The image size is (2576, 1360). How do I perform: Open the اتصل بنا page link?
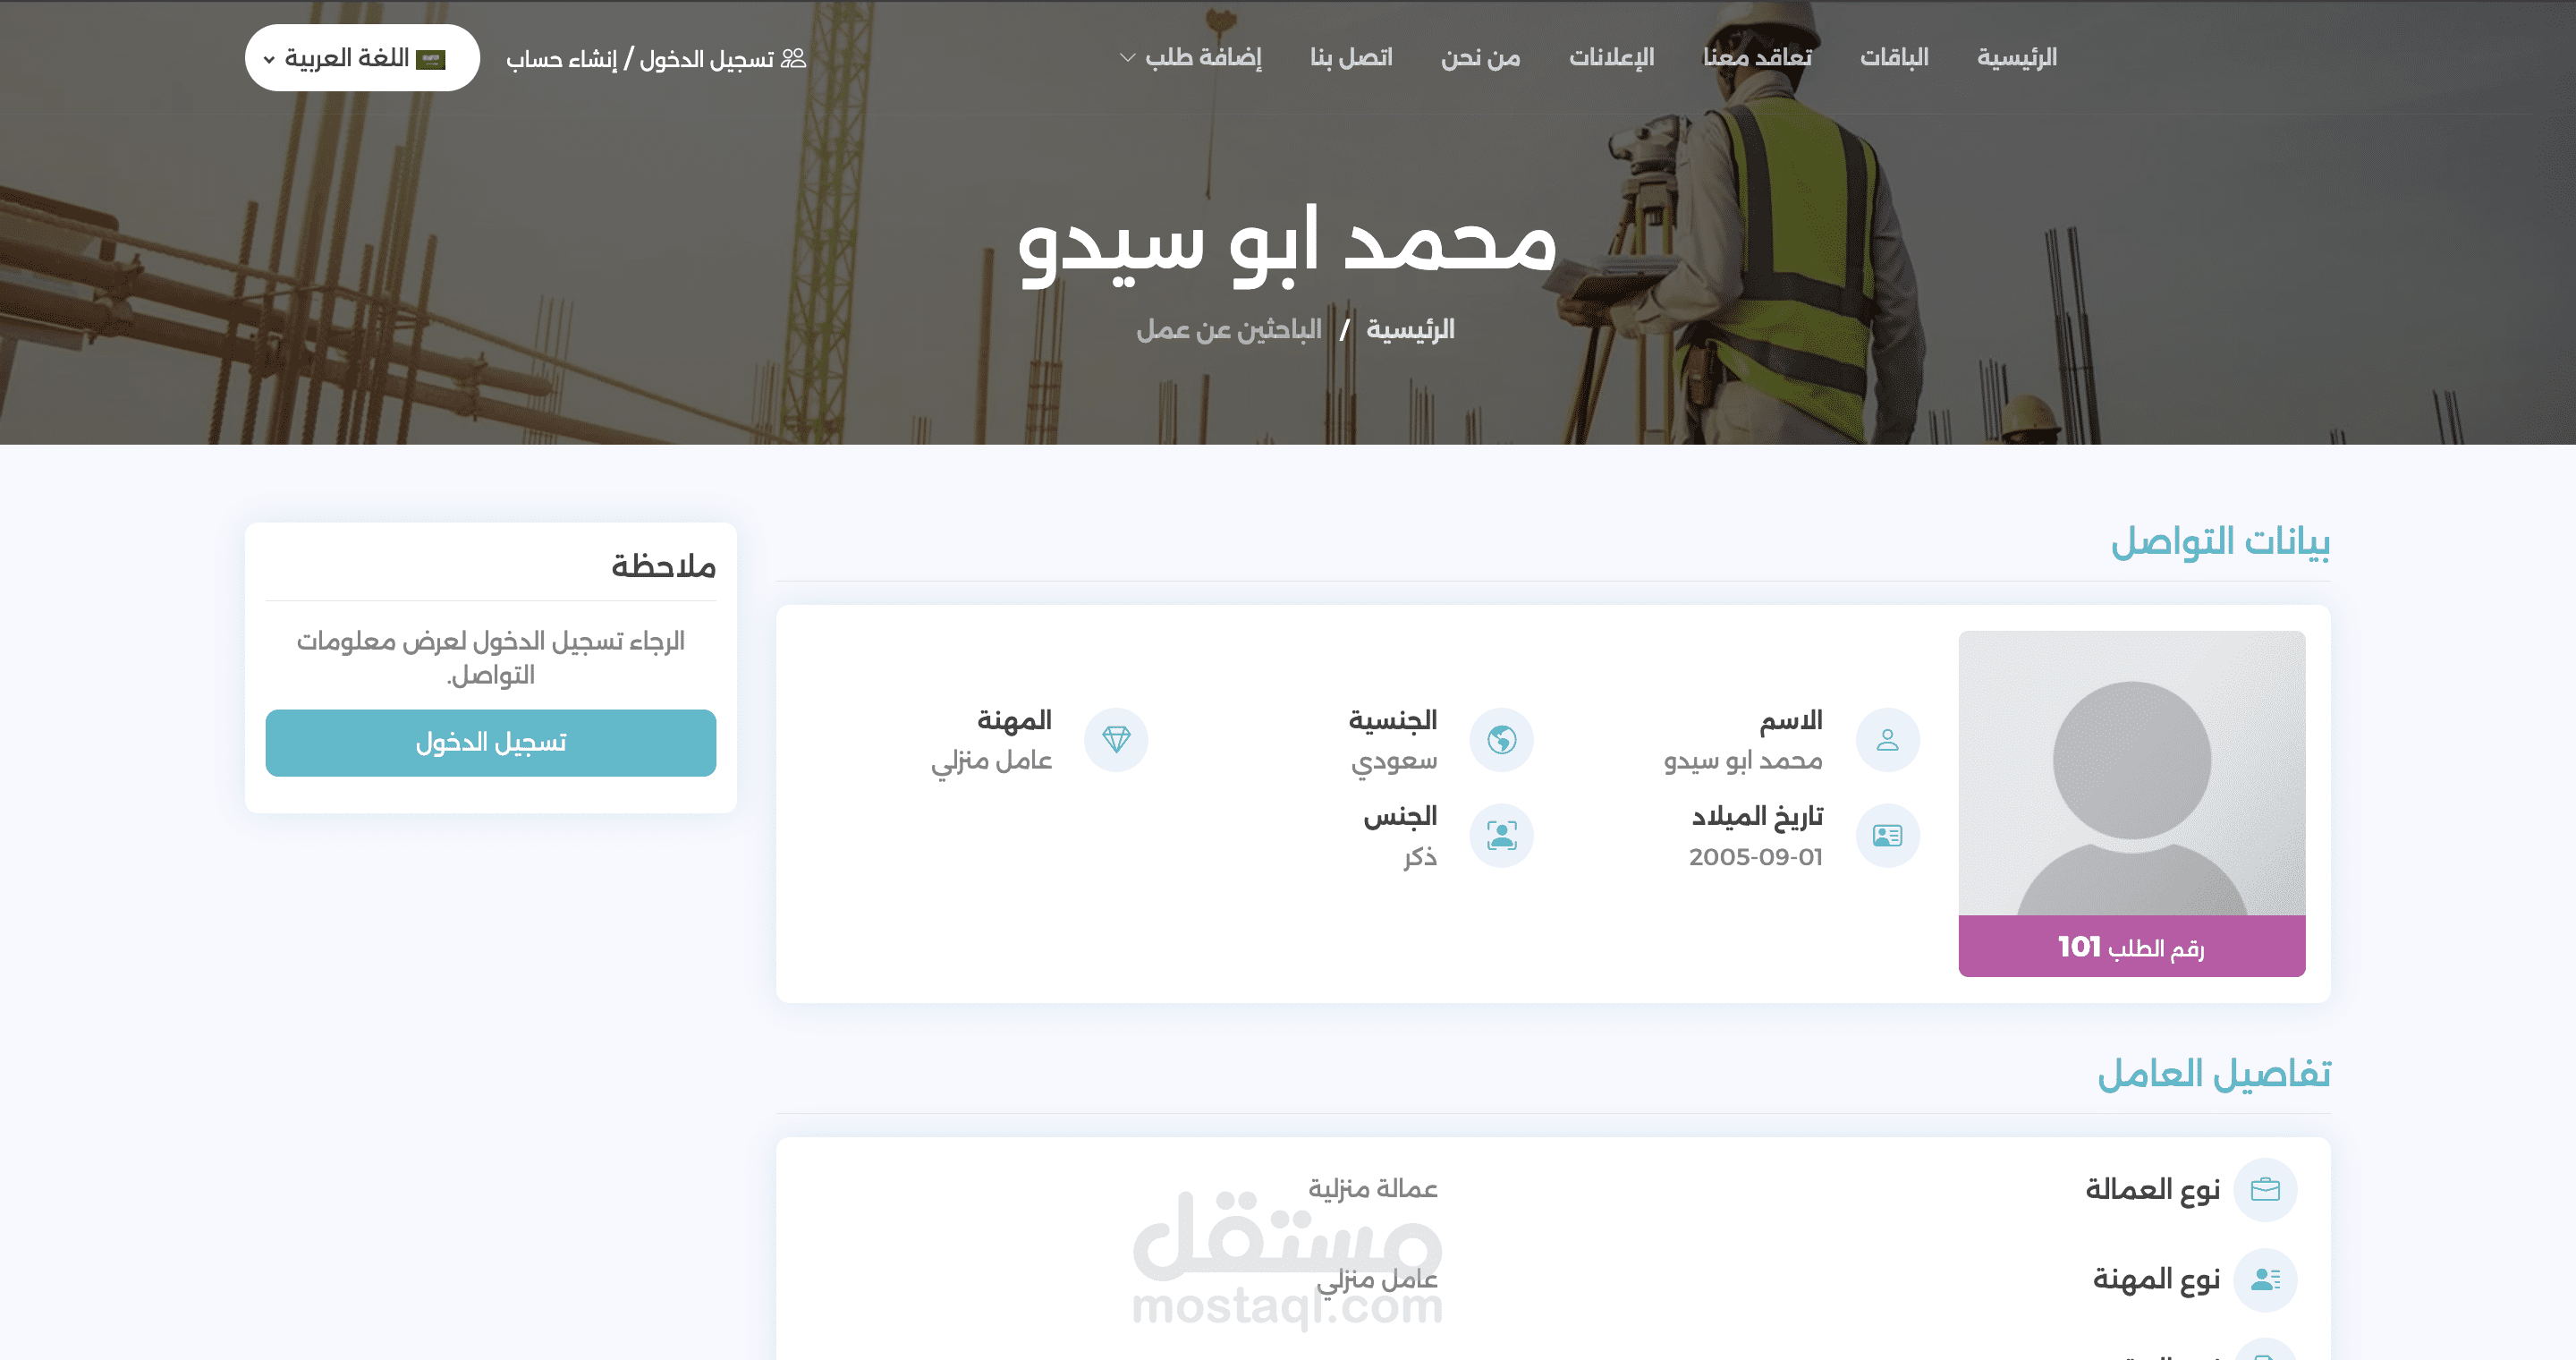tap(1351, 57)
